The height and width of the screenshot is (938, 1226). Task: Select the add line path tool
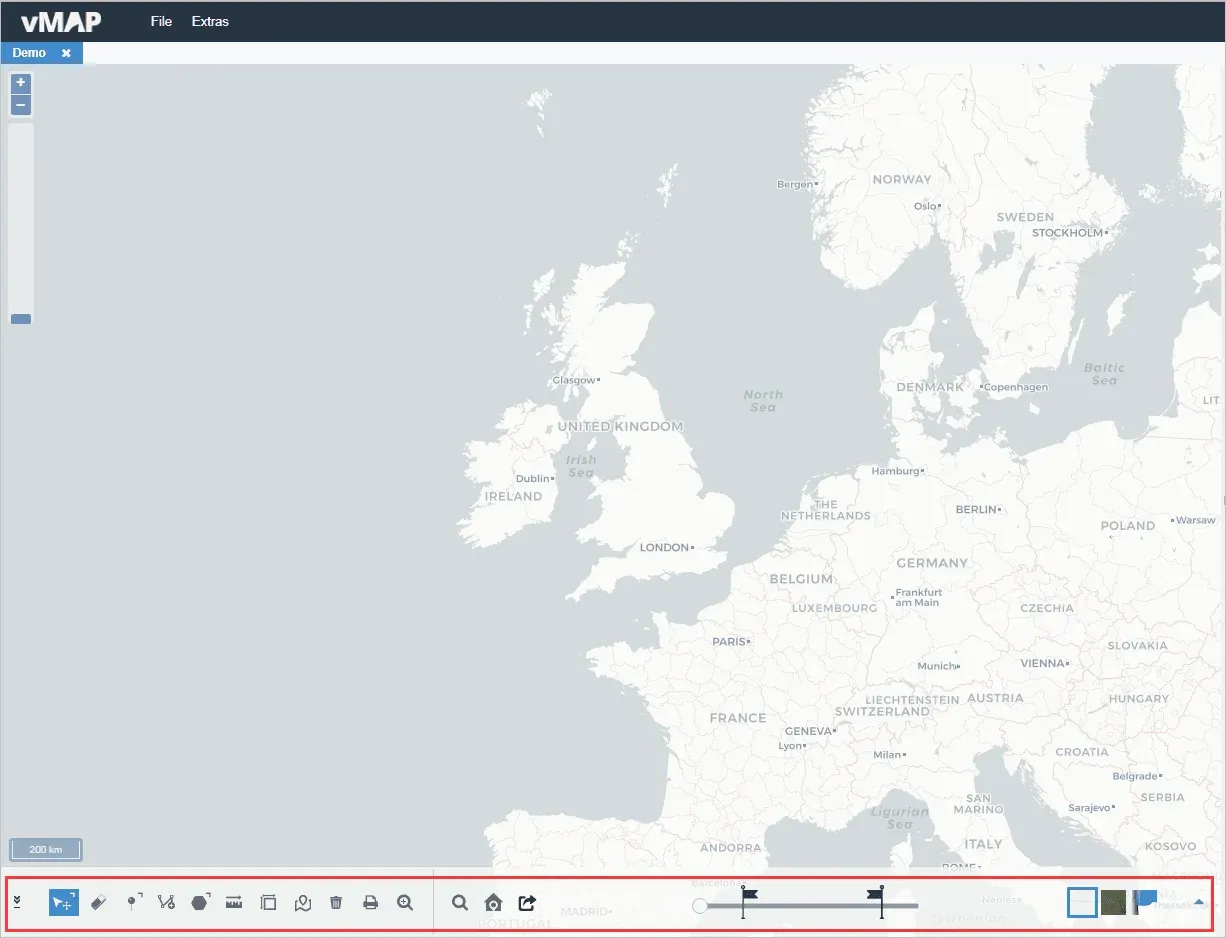pos(166,902)
